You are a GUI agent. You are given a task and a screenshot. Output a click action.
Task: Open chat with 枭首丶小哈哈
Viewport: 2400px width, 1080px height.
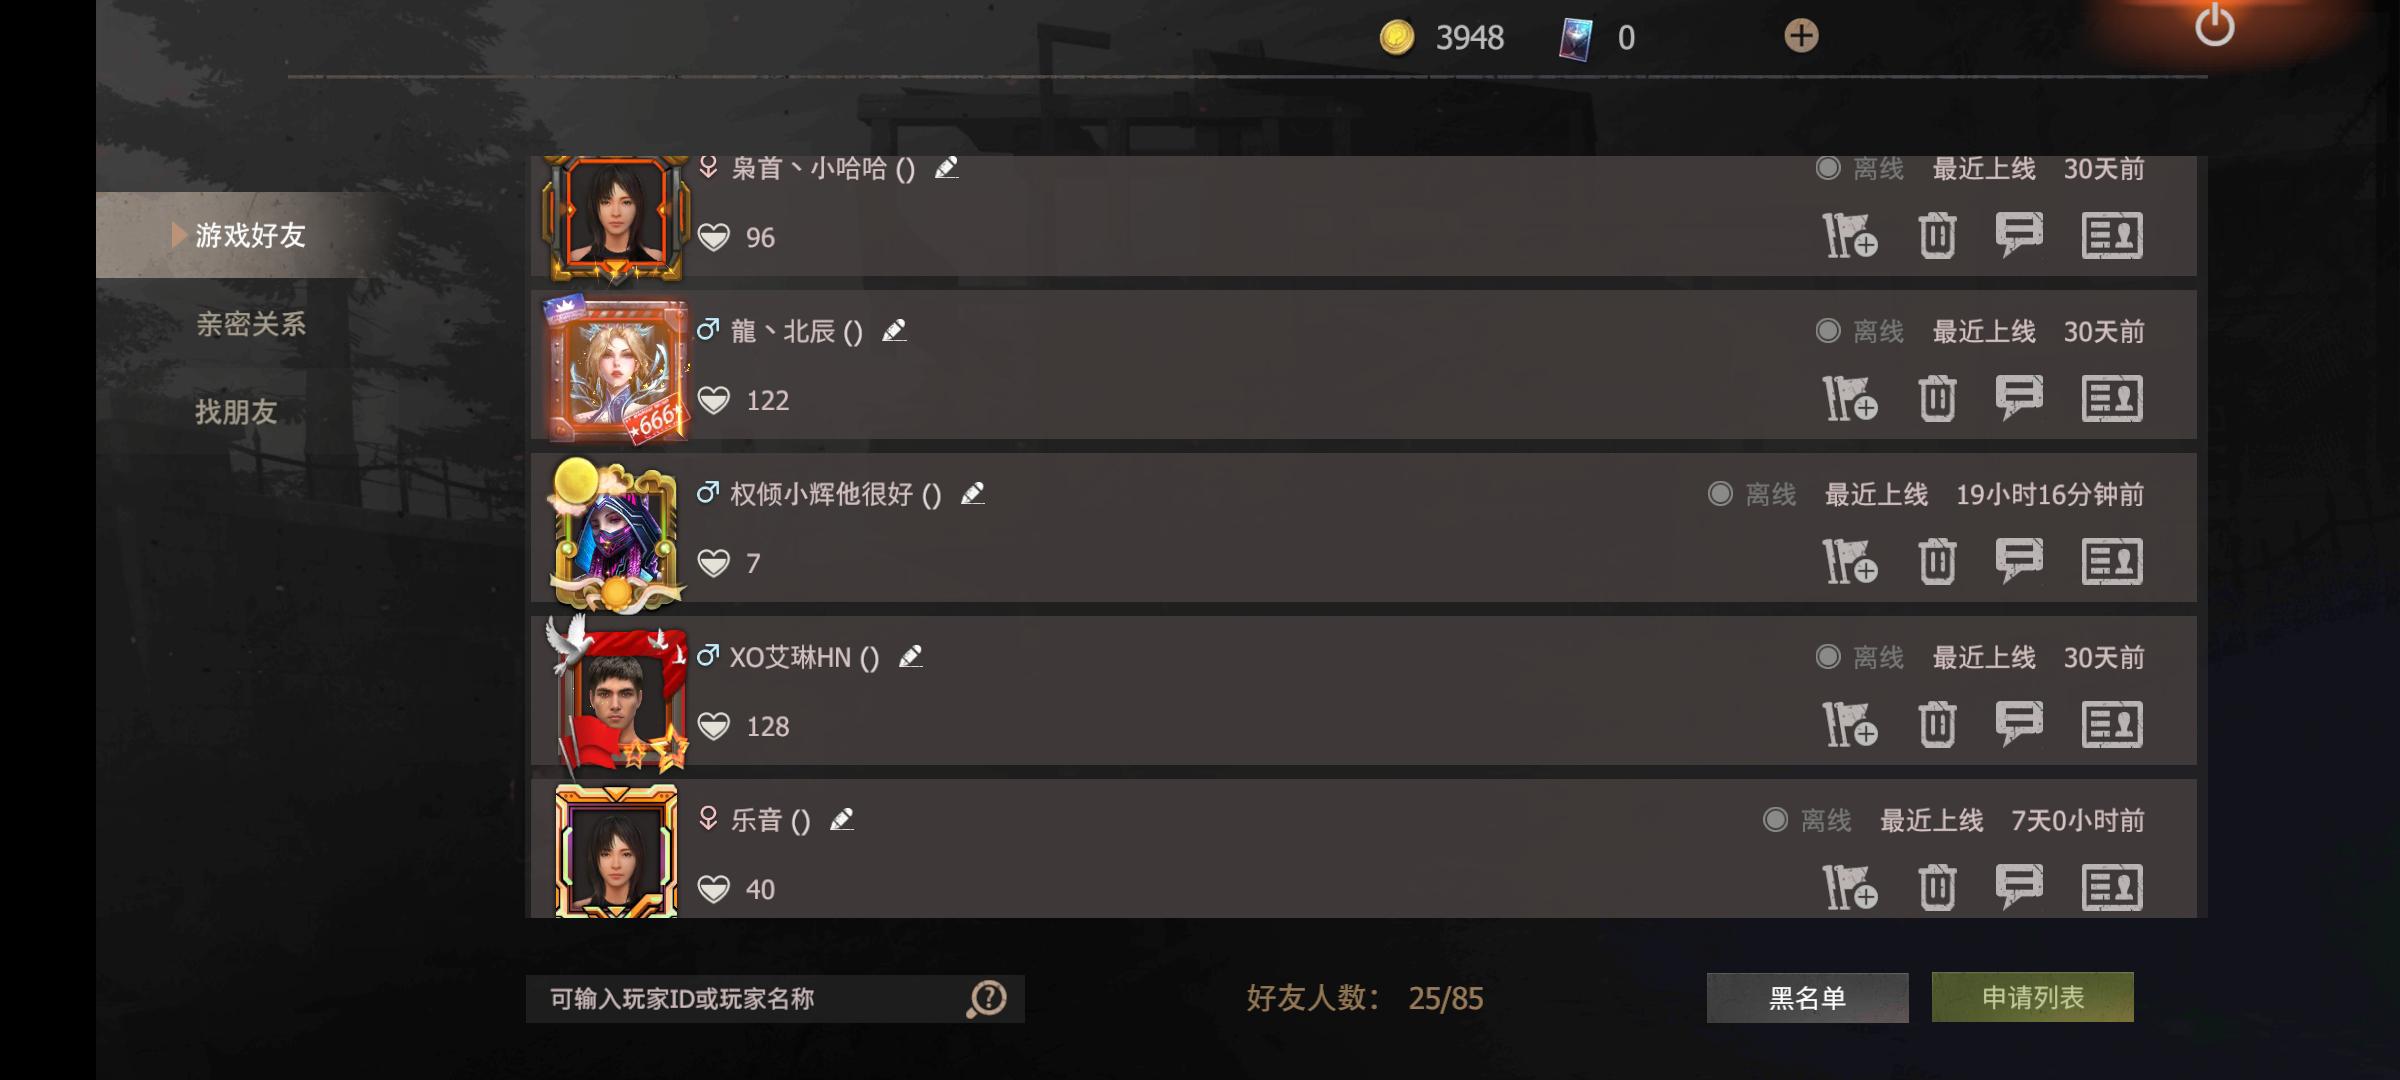tap(2019, 235)
